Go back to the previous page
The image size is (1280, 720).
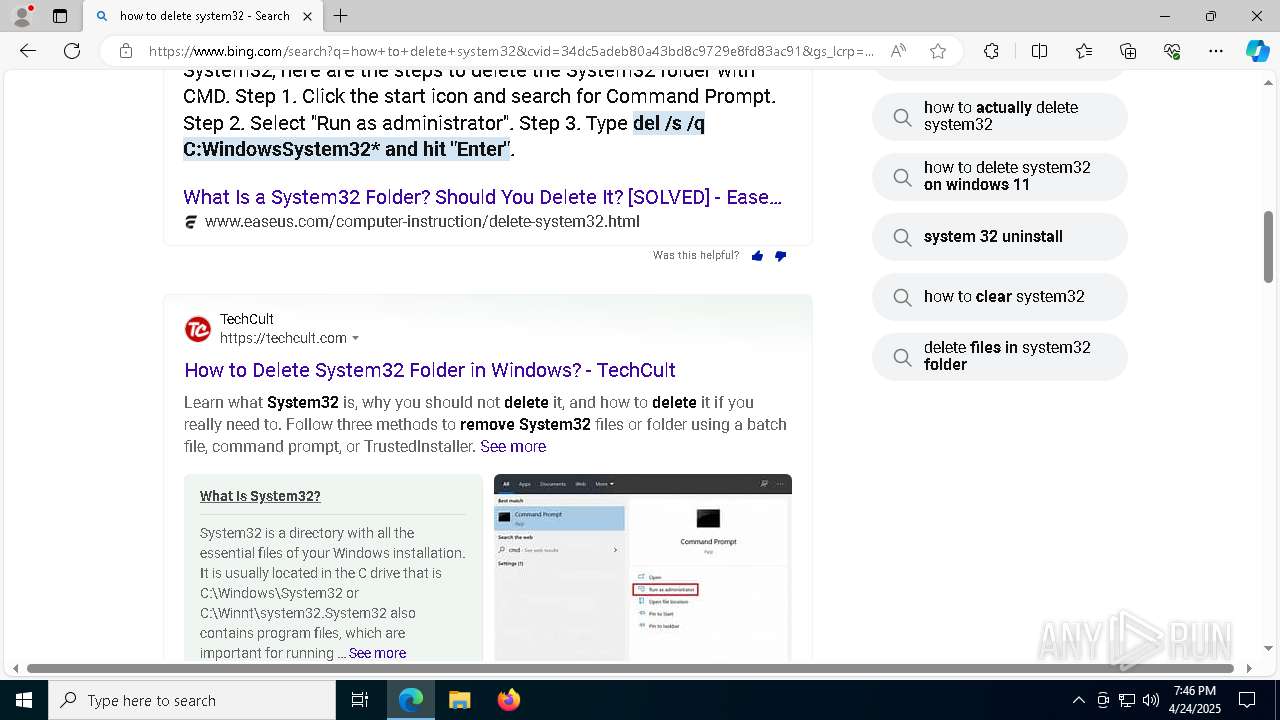[x=28, y=51]
